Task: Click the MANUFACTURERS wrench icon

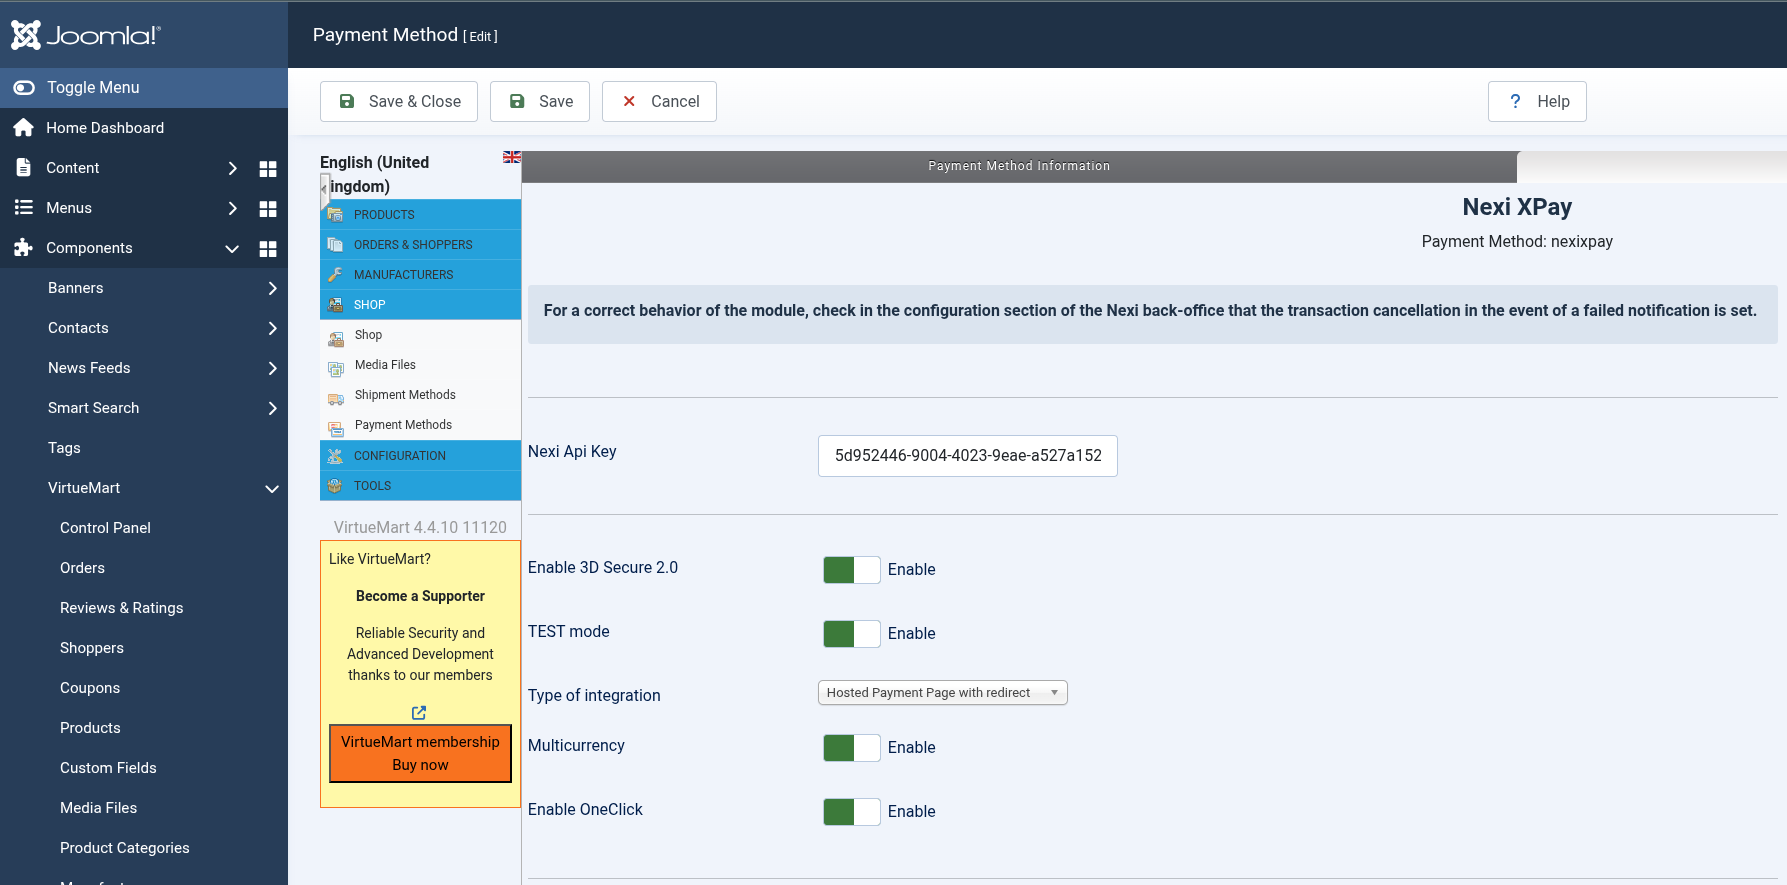Action: [335, 275]
